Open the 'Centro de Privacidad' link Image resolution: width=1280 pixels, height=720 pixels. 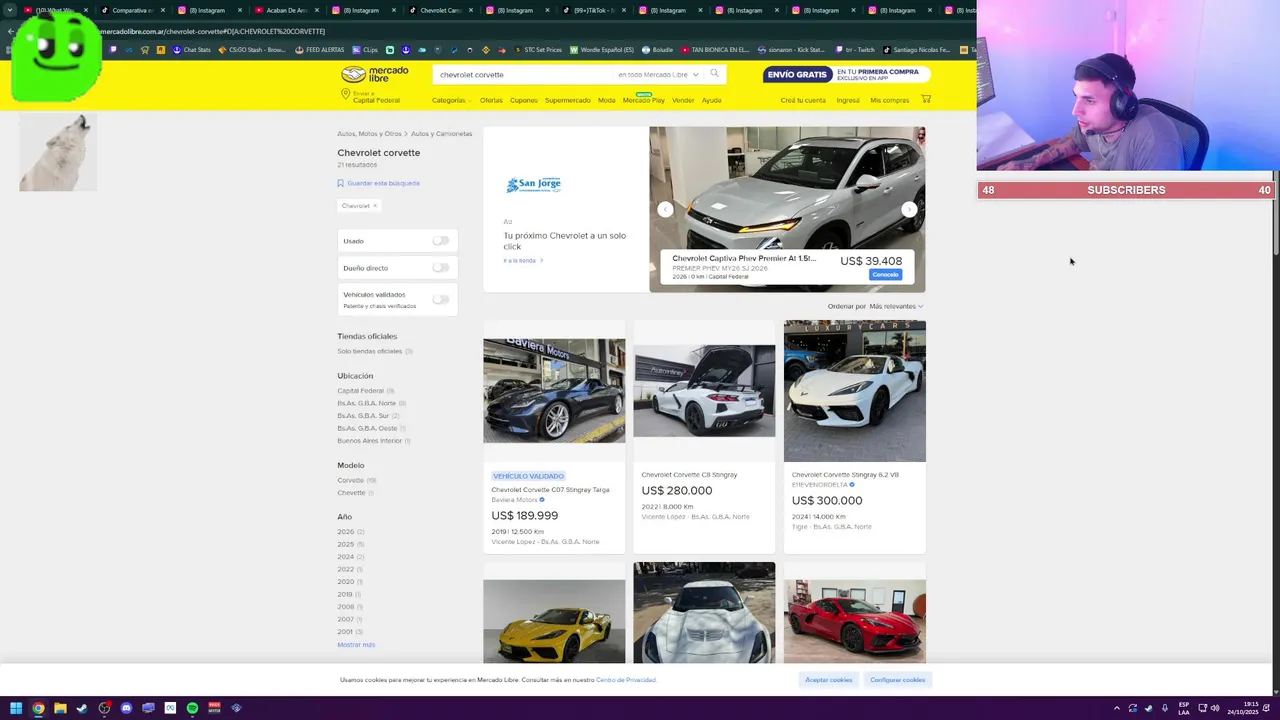point(626,680)
